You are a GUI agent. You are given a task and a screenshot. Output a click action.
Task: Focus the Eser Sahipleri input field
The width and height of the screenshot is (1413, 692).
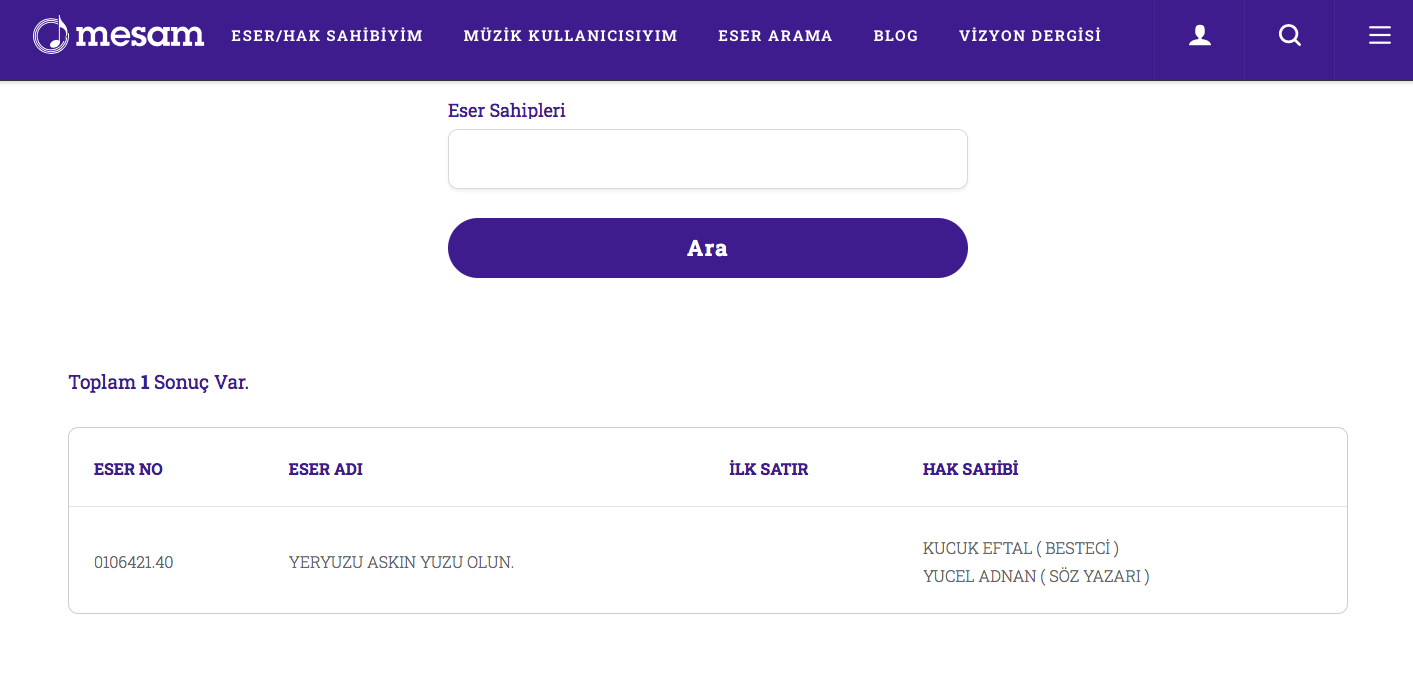707,159
